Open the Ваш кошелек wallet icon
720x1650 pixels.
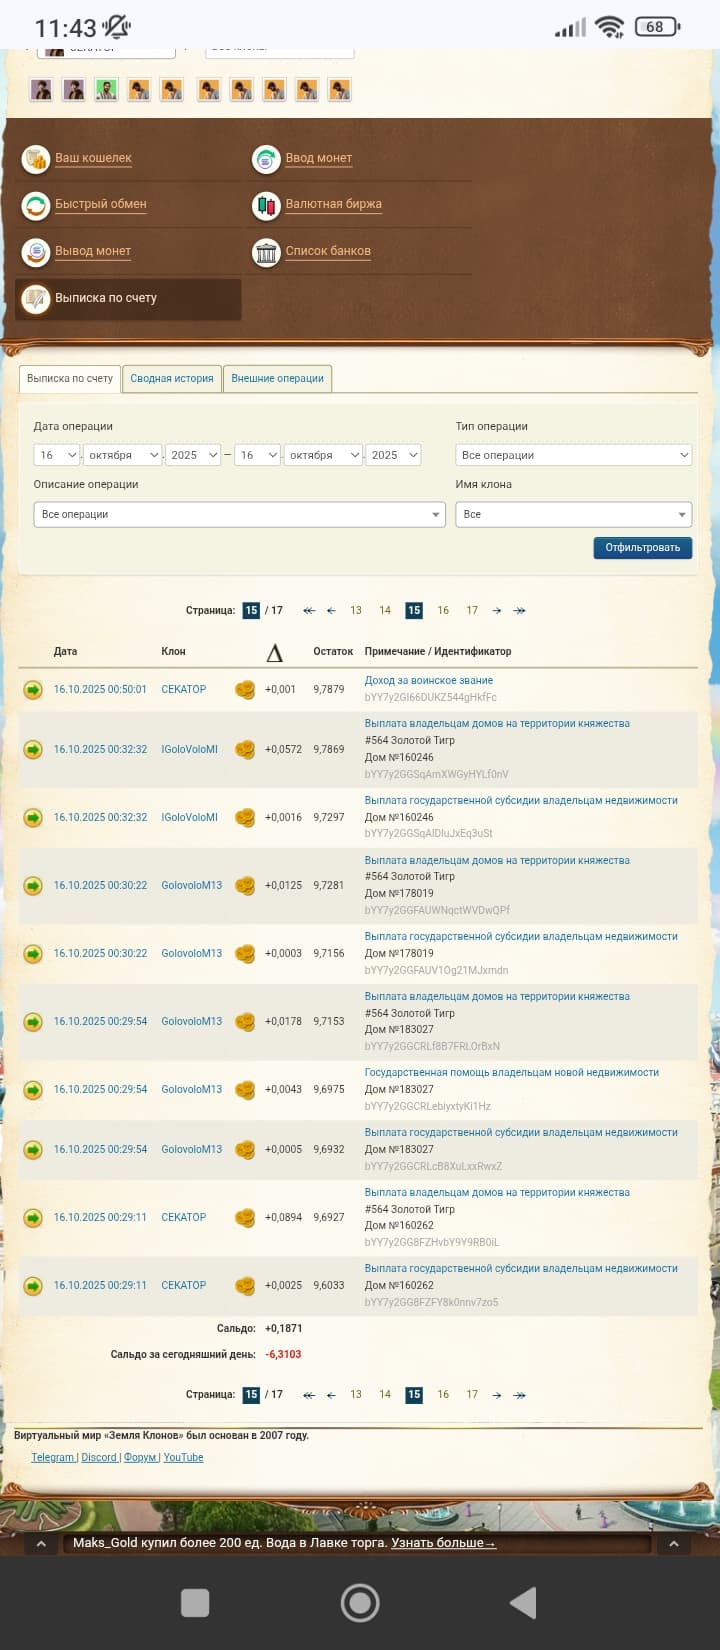tap(36, 159)
